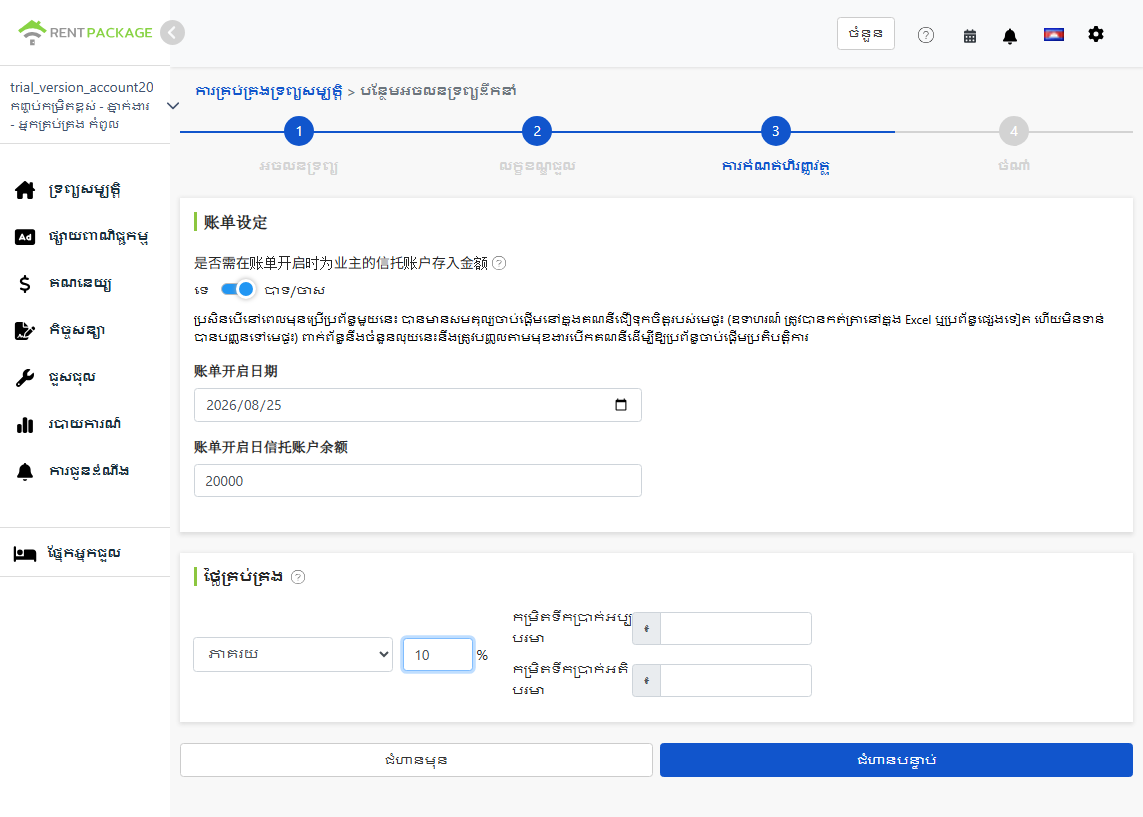Change language via Cambodia flag icon
This screenshot has height=817, width=1143.
tap(1054, 34)
